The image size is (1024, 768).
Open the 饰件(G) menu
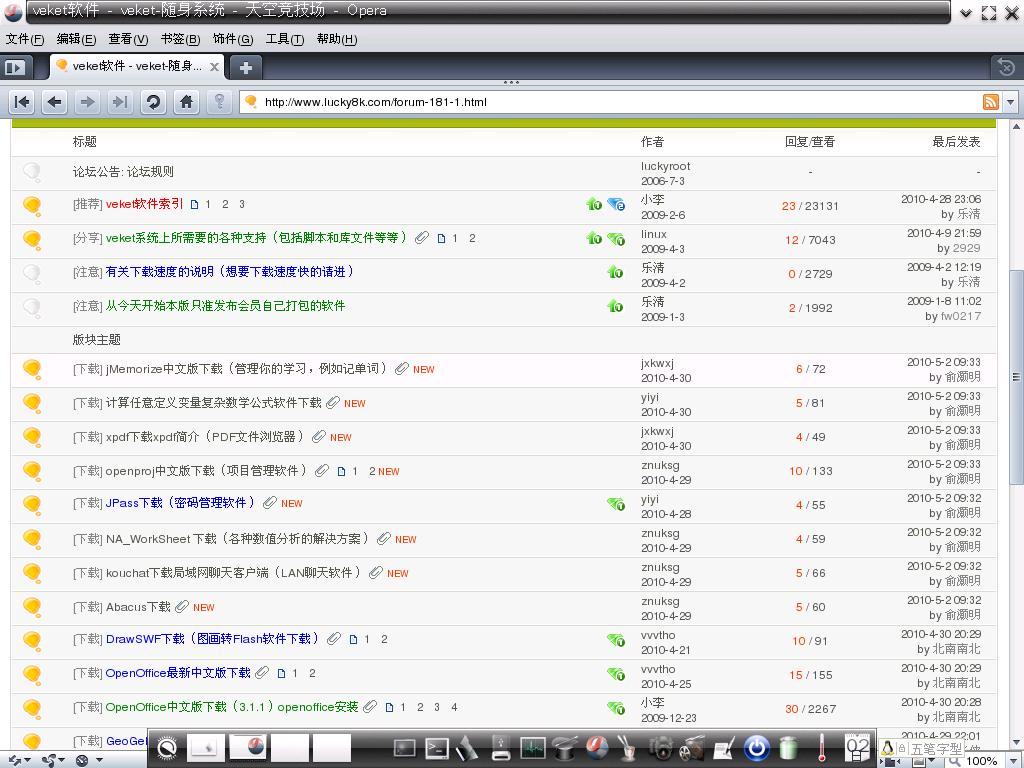232,39
